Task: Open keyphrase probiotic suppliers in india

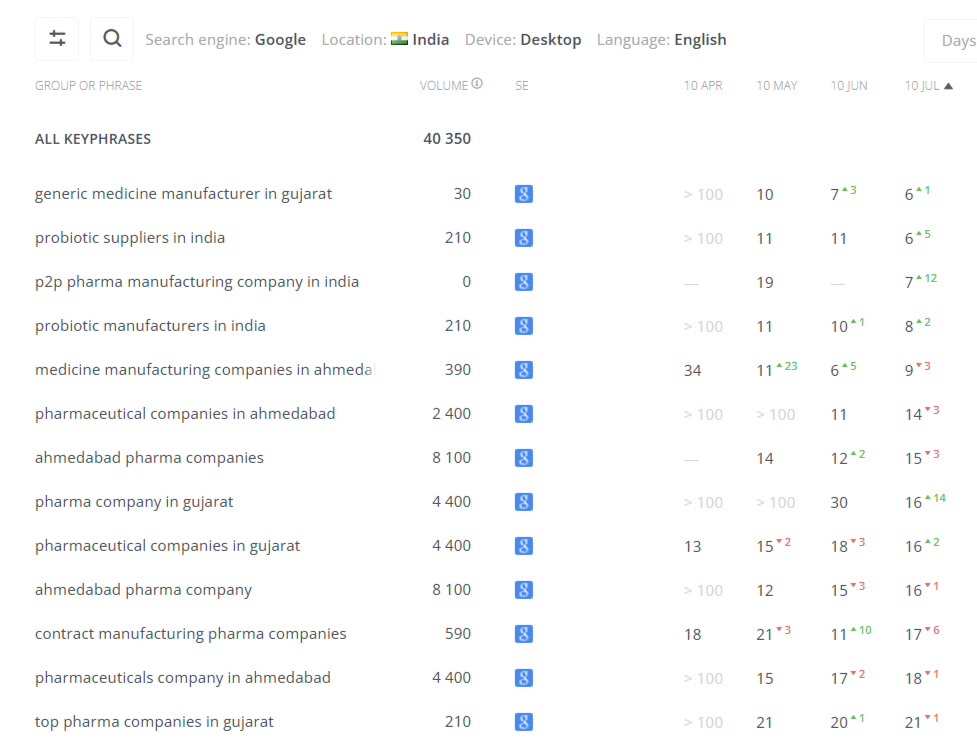Action: click(x=130, y=238)
